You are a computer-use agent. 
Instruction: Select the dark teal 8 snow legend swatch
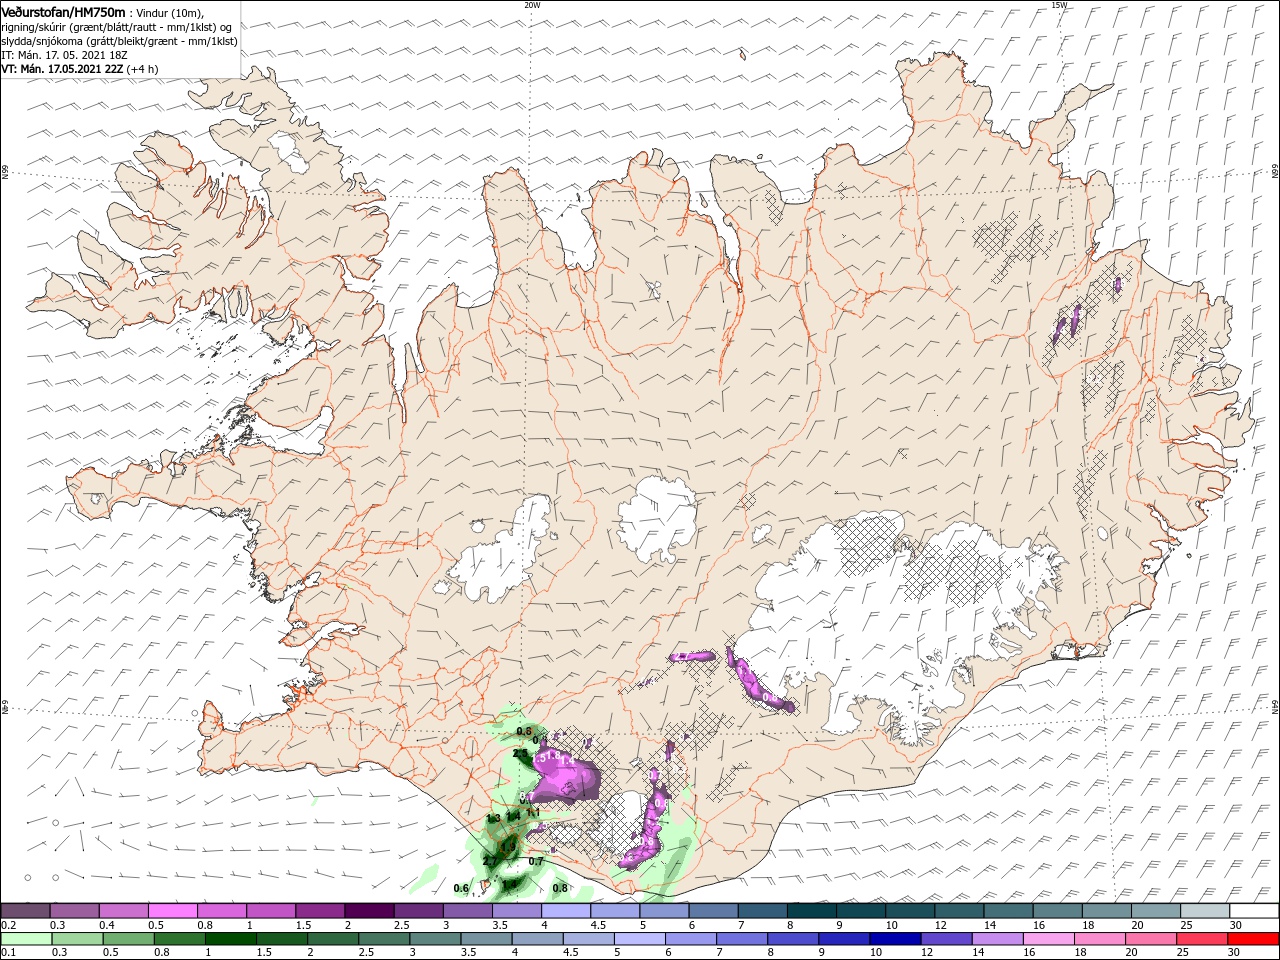point(811,910)
